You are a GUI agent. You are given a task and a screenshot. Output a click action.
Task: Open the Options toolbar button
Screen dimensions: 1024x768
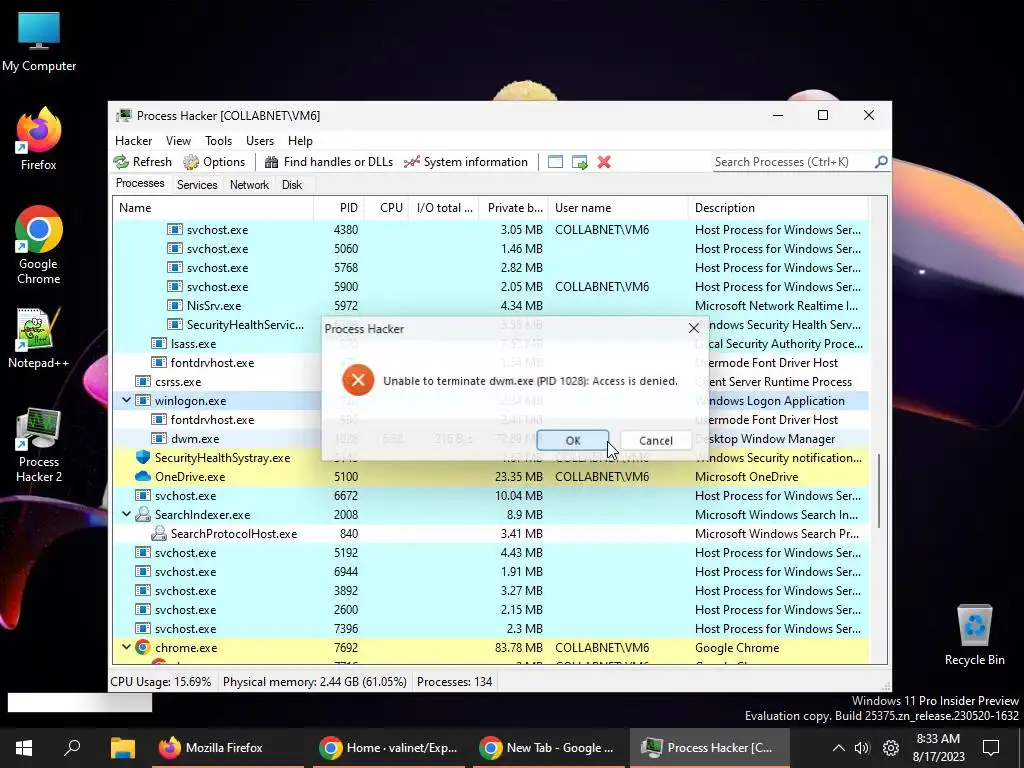[x=214, y=162]
